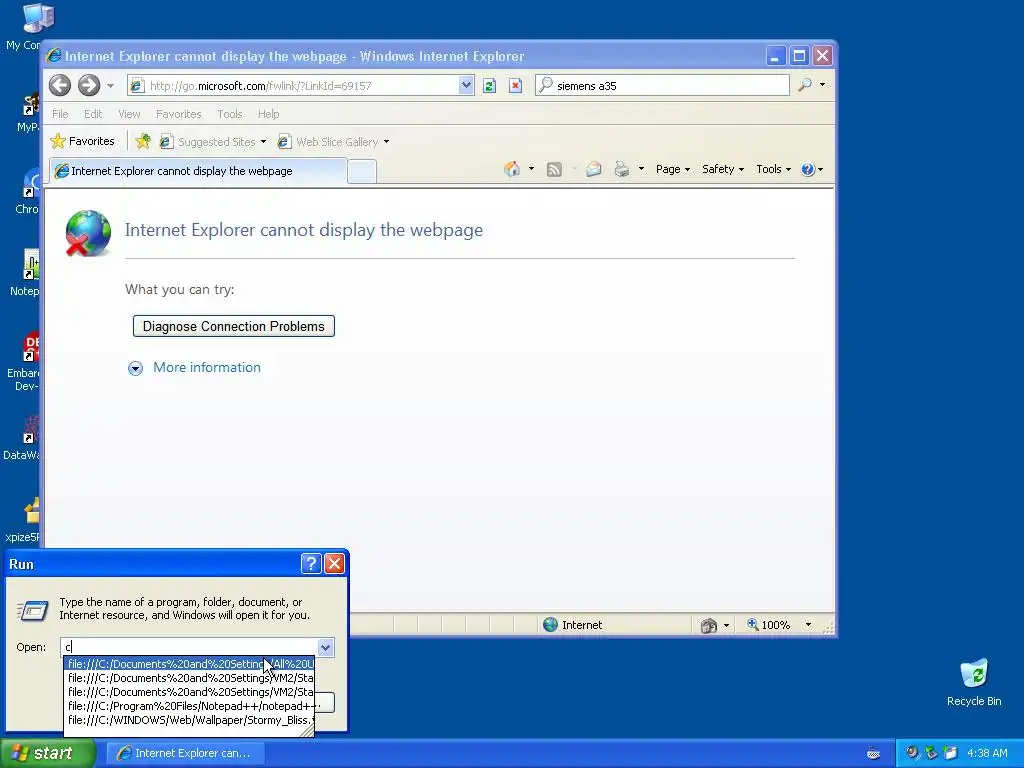
Task: Click the blue Help question mark icon
Action: 808,170
